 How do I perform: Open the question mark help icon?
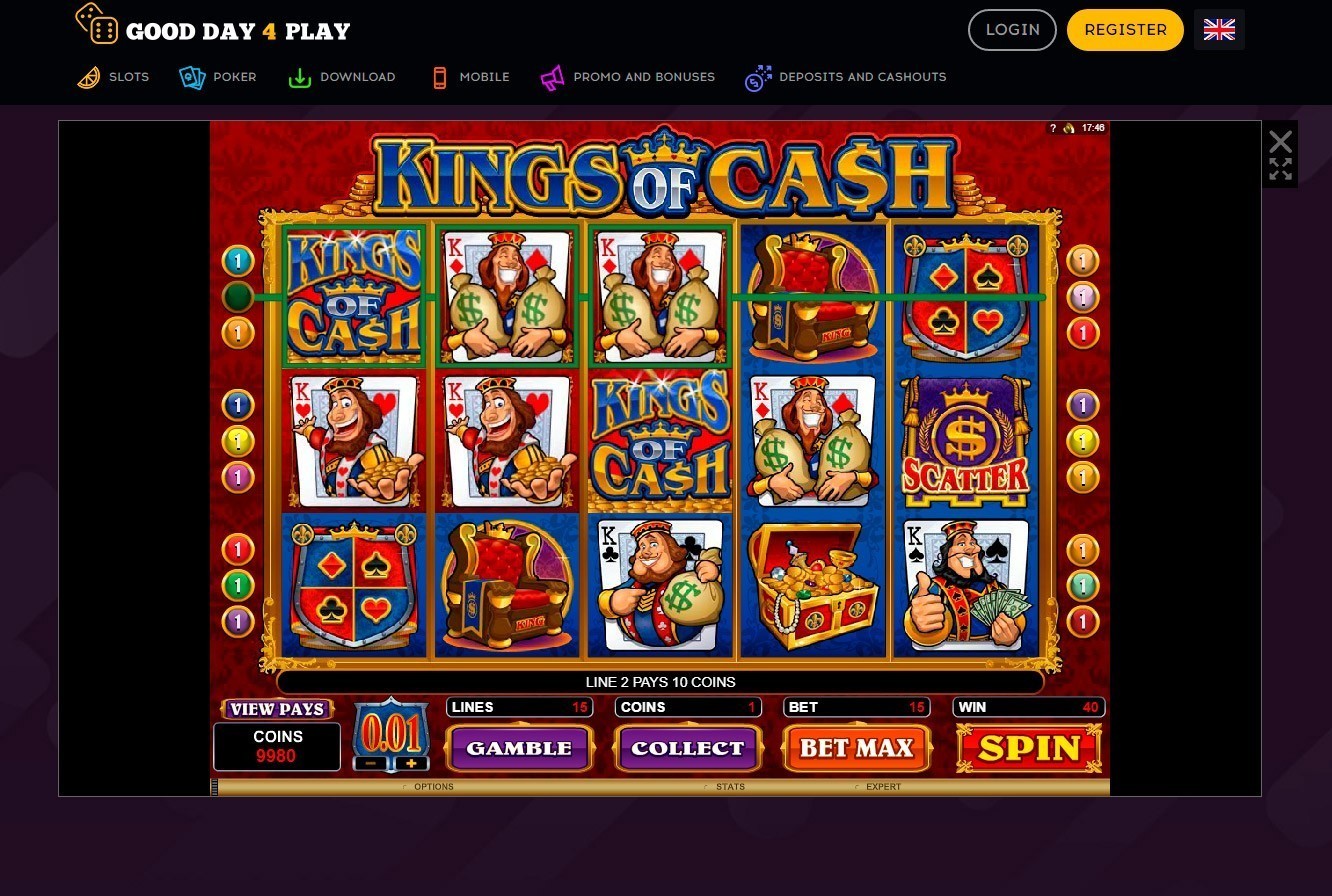1053,128
